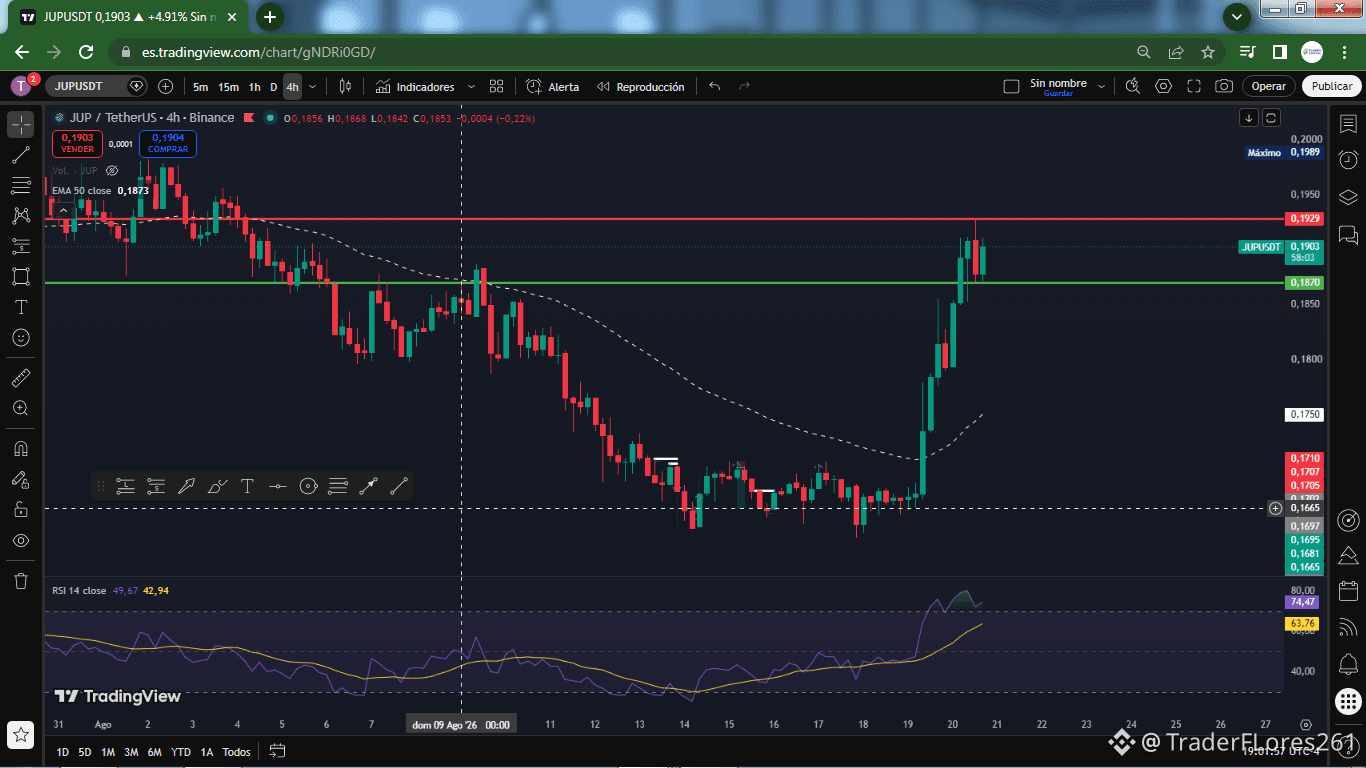Image resolution: width=1366 pixels, height=768 pixels.
Task: Toggle stay in drawing mode pencil-lock
Action: [20, 479]
